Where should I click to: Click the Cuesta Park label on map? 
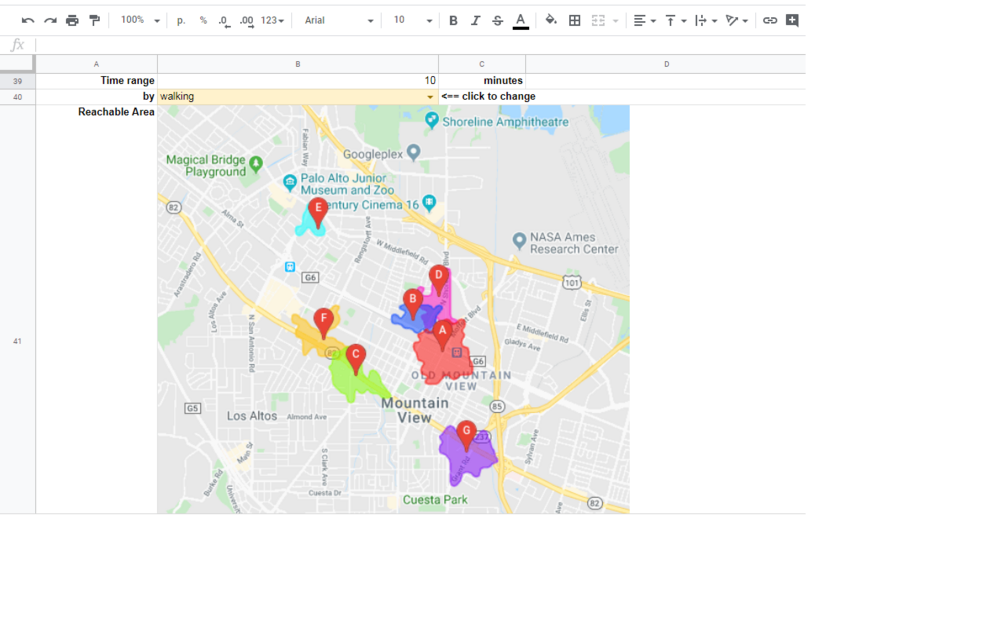click(x=435, y=500)
